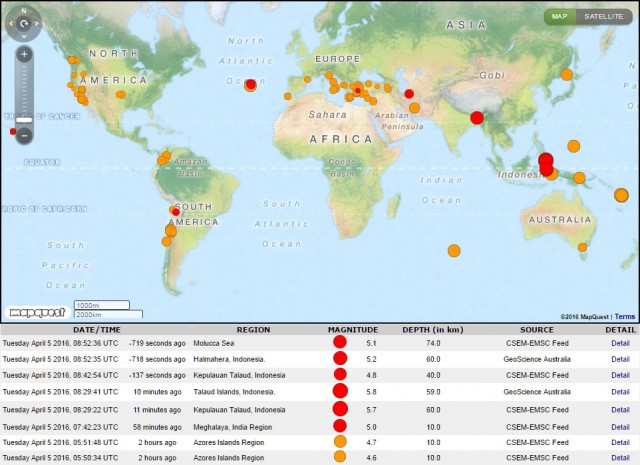Click orange marker in southern Indian Ocean

click(x=454, y=250)
